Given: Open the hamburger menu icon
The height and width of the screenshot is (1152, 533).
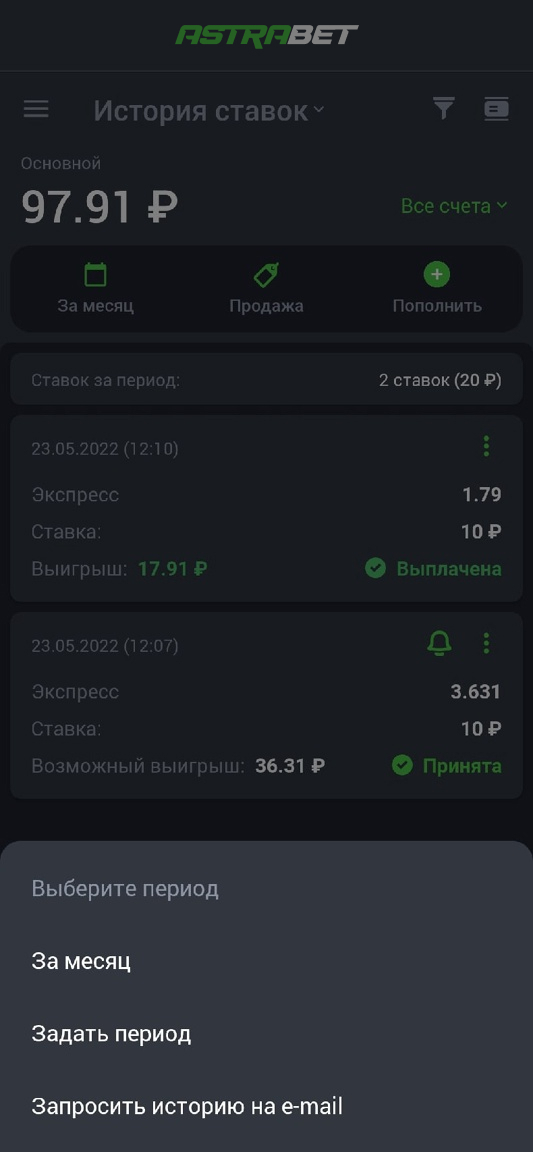Looking at the screenshot, I should click(36, 110).
